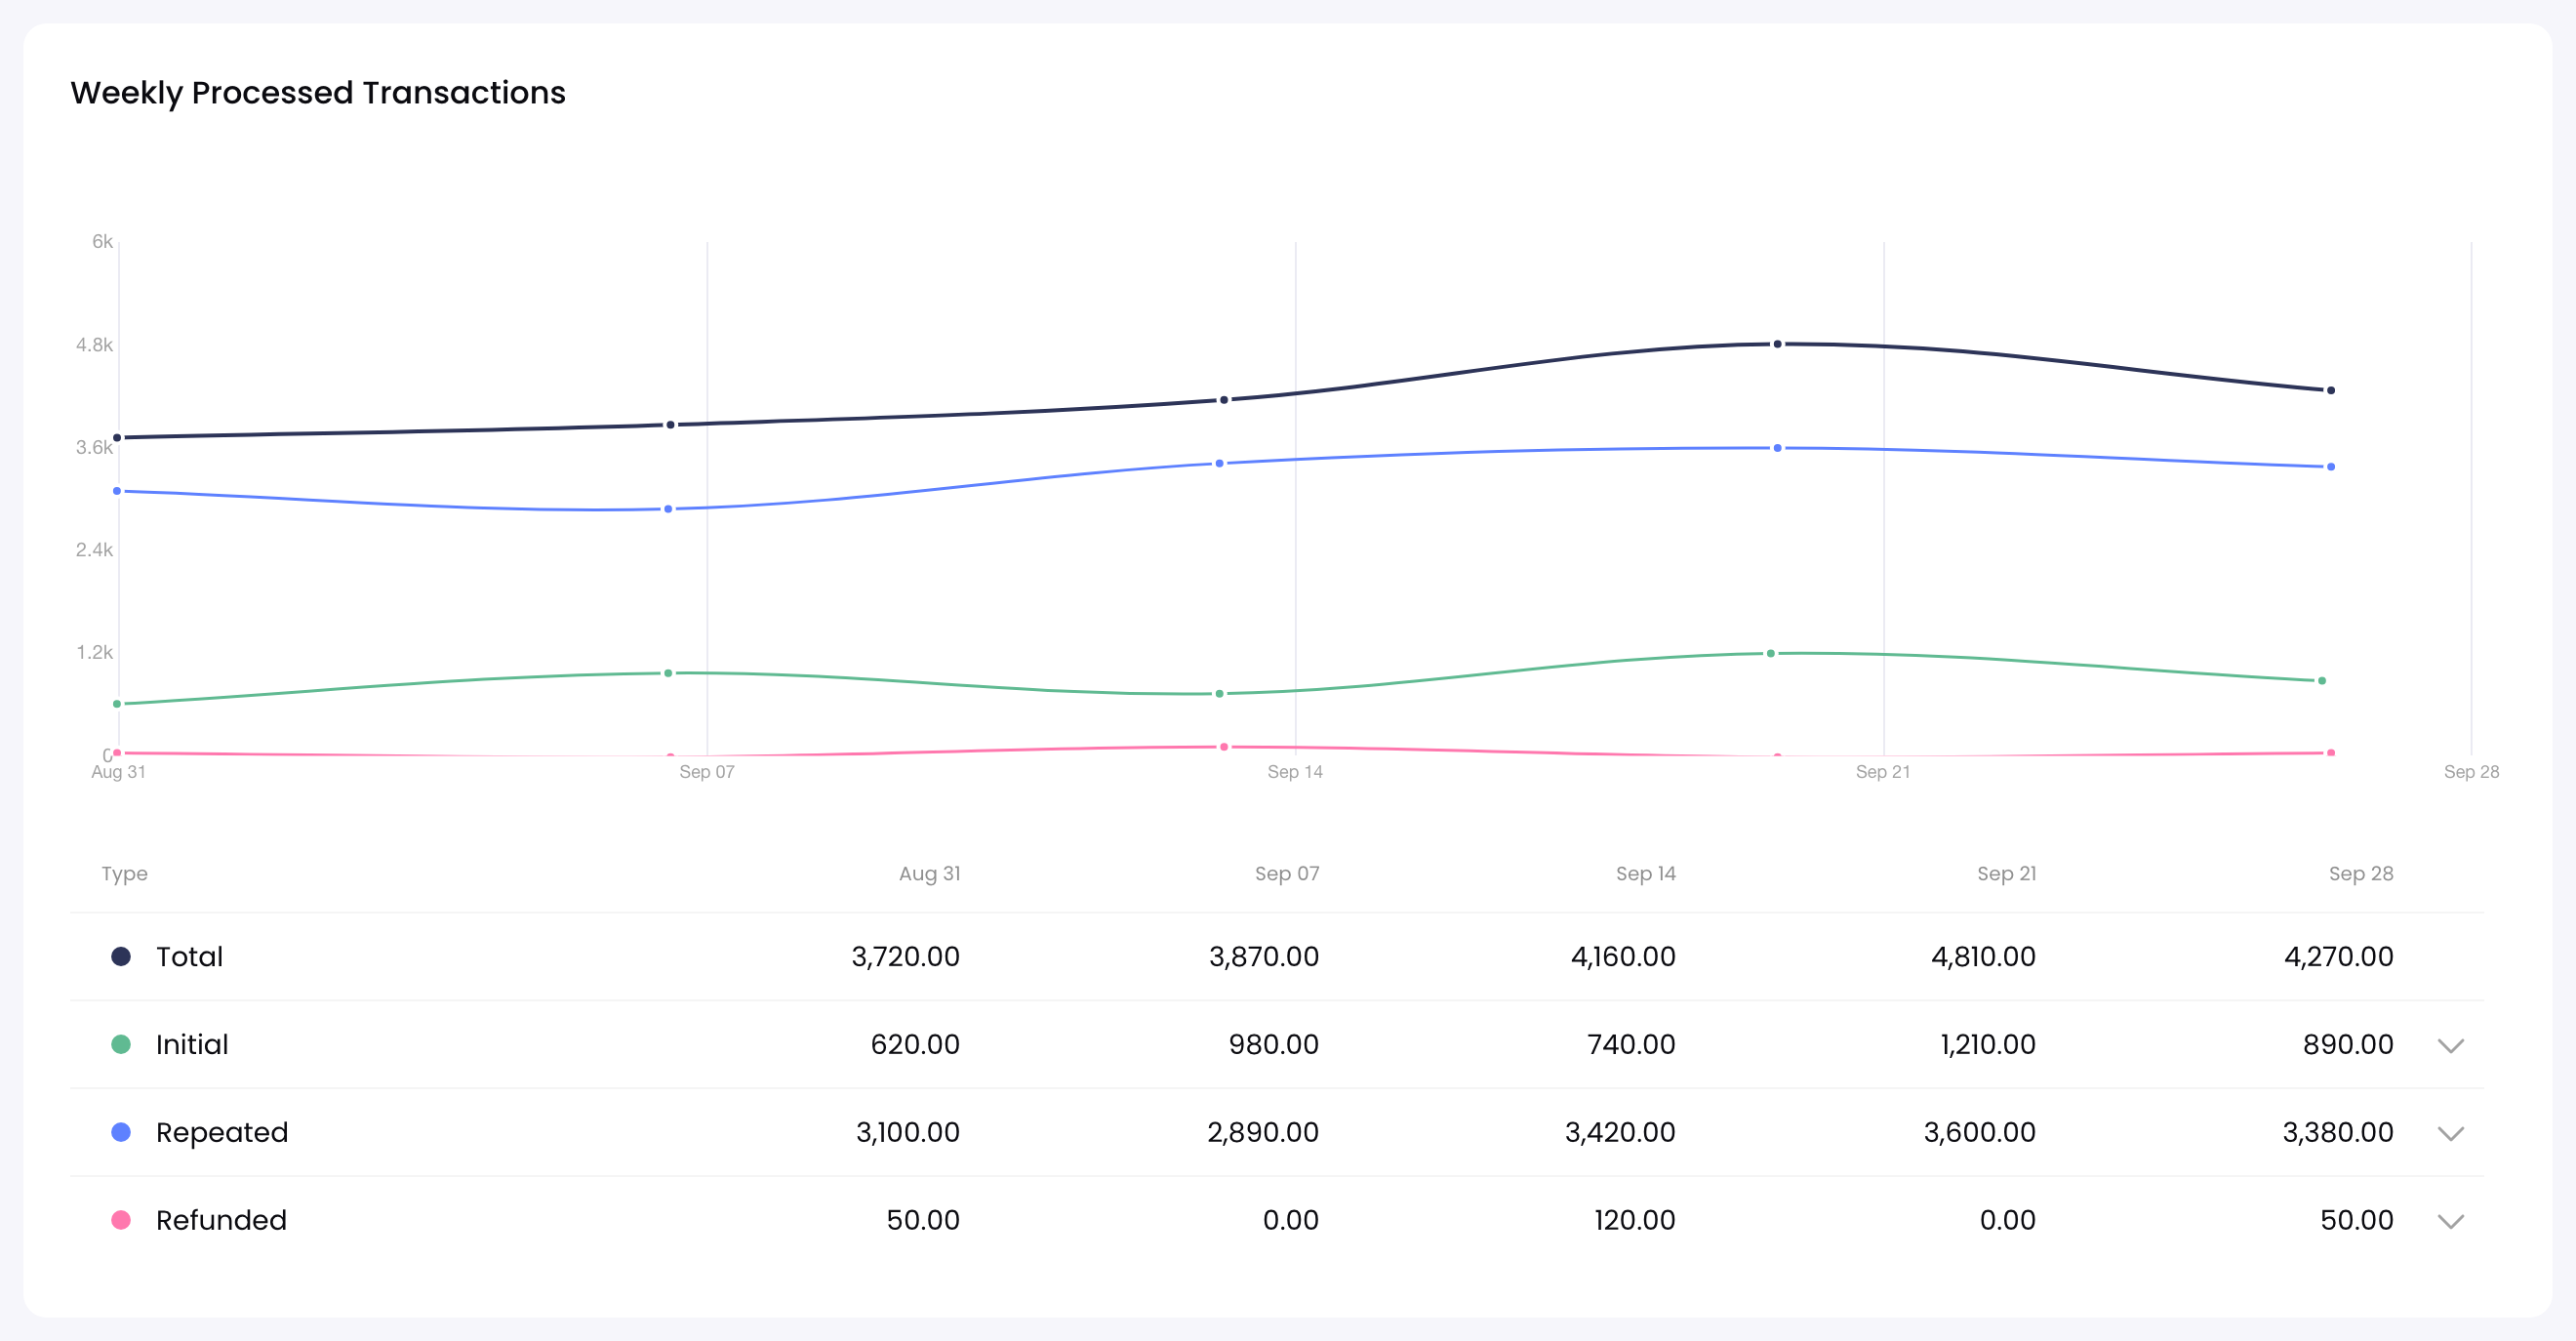Expand the Refunded row chevron
The width and height of the screenshot is (2576, 1341).
2450,1221
